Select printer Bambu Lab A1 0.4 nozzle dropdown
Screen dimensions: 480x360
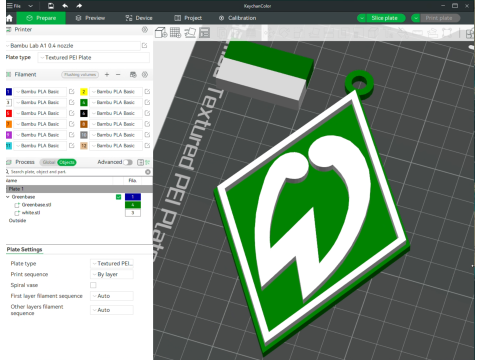[x=73, y=46]
